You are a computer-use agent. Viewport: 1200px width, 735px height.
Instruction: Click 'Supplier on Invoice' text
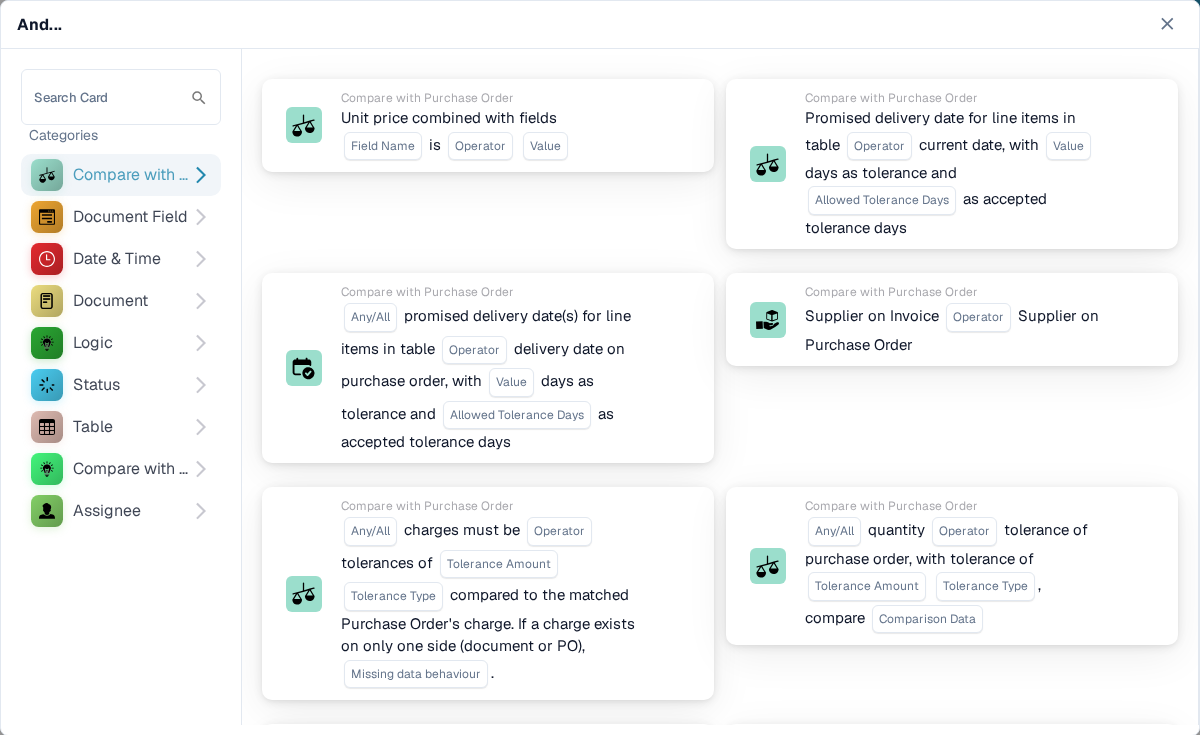872,316
